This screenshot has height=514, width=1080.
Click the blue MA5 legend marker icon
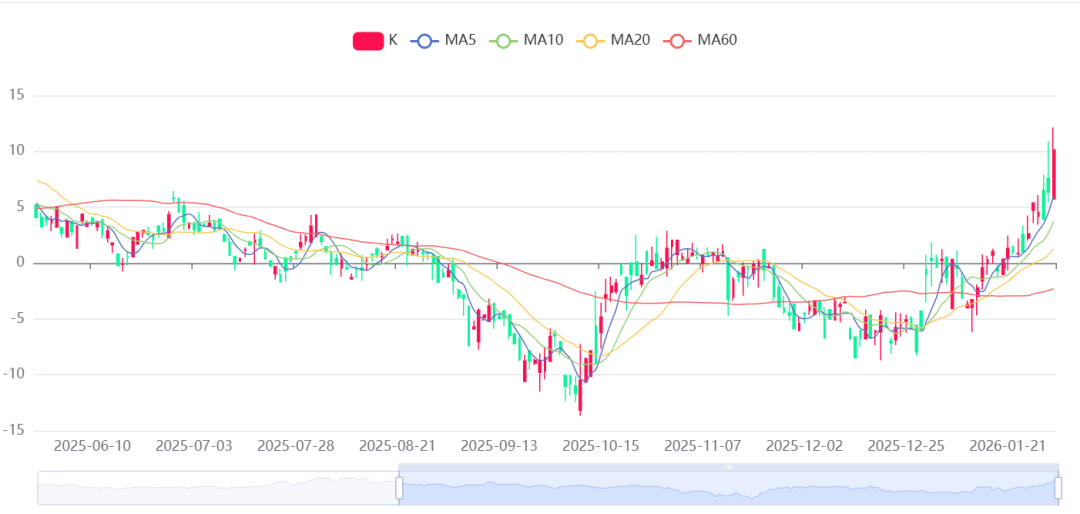coord(426,40)
